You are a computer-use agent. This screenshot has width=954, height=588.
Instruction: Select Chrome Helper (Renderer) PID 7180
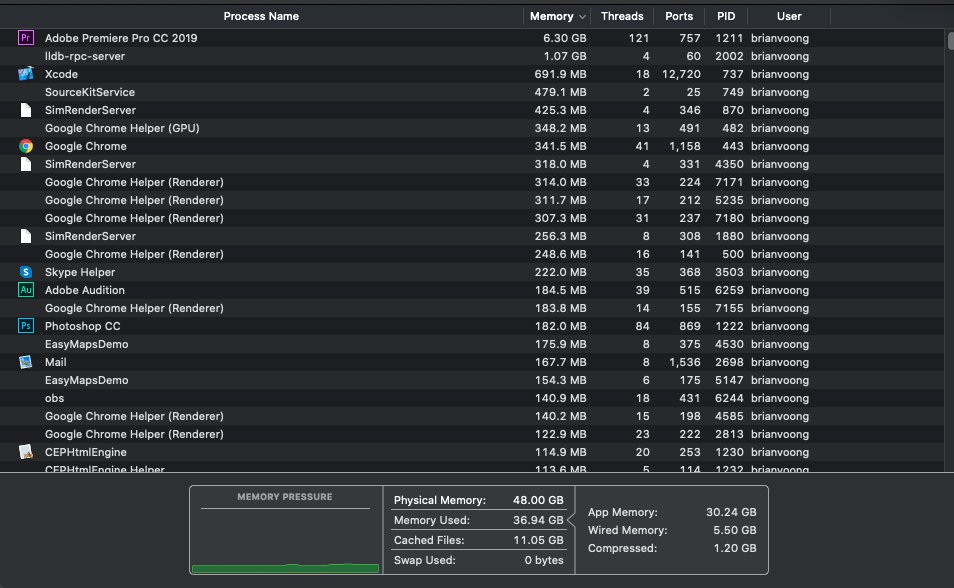click(472, 218)
